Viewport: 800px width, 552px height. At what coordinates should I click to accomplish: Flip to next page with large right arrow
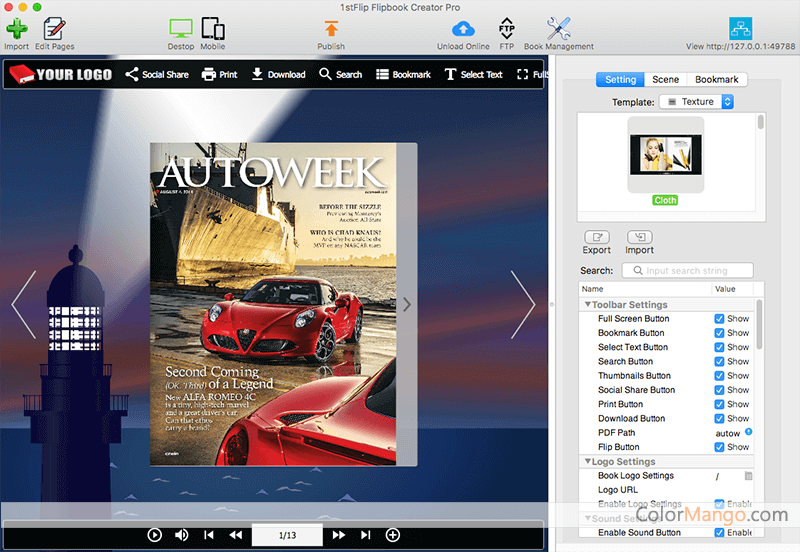point(523,305)
